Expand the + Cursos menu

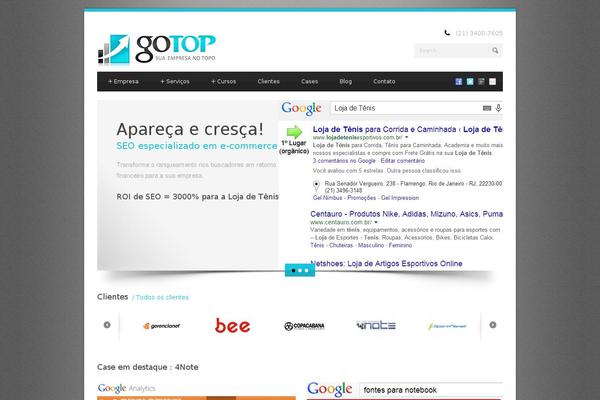click(224, 82)
